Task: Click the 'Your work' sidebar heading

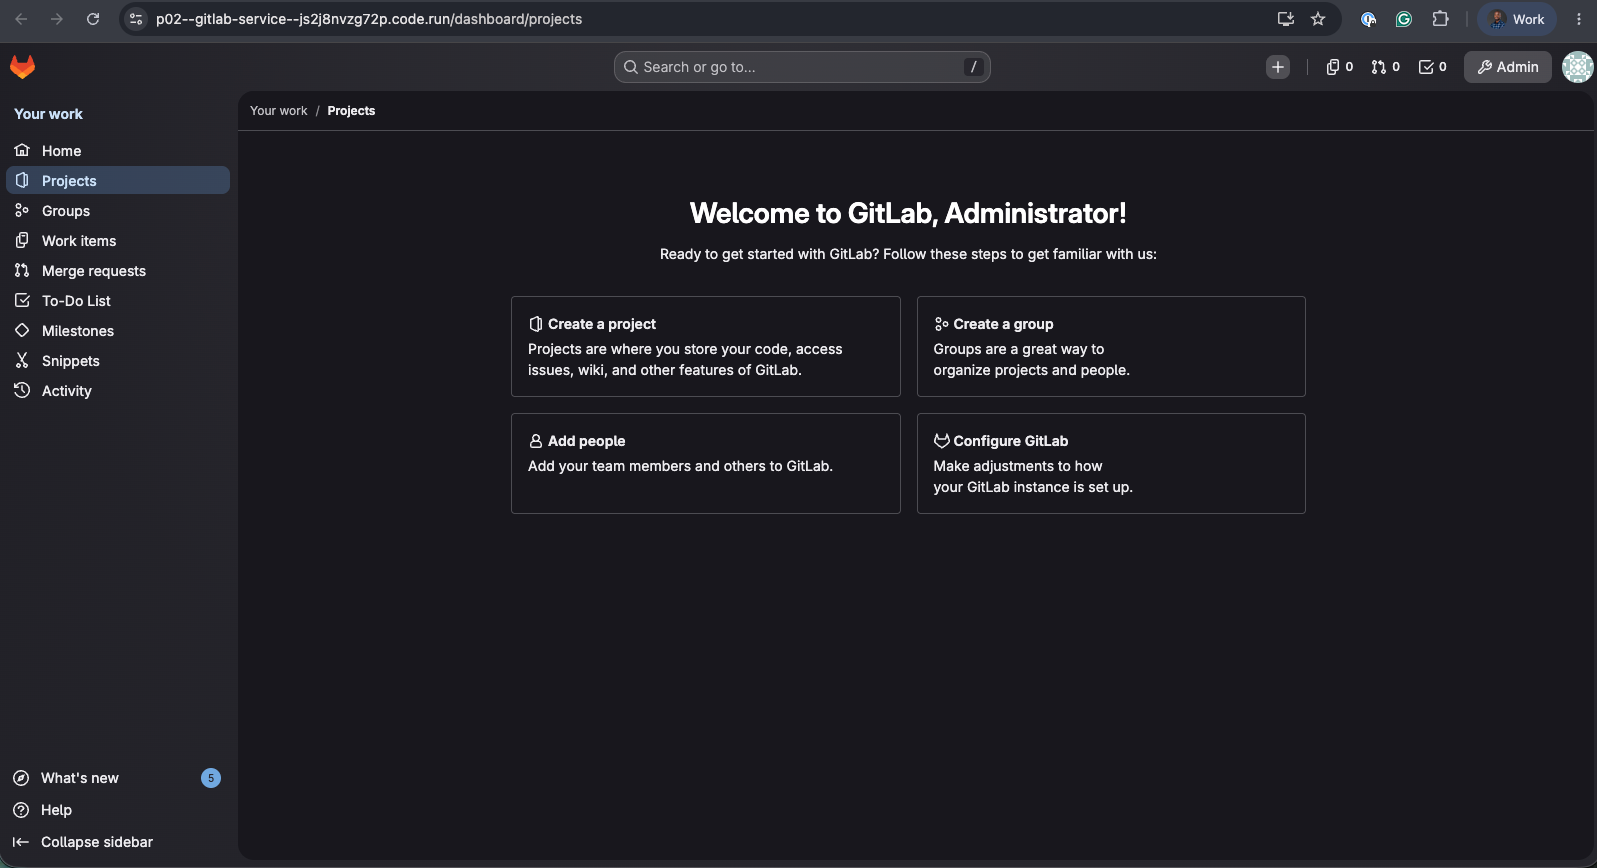Action: 49,114
